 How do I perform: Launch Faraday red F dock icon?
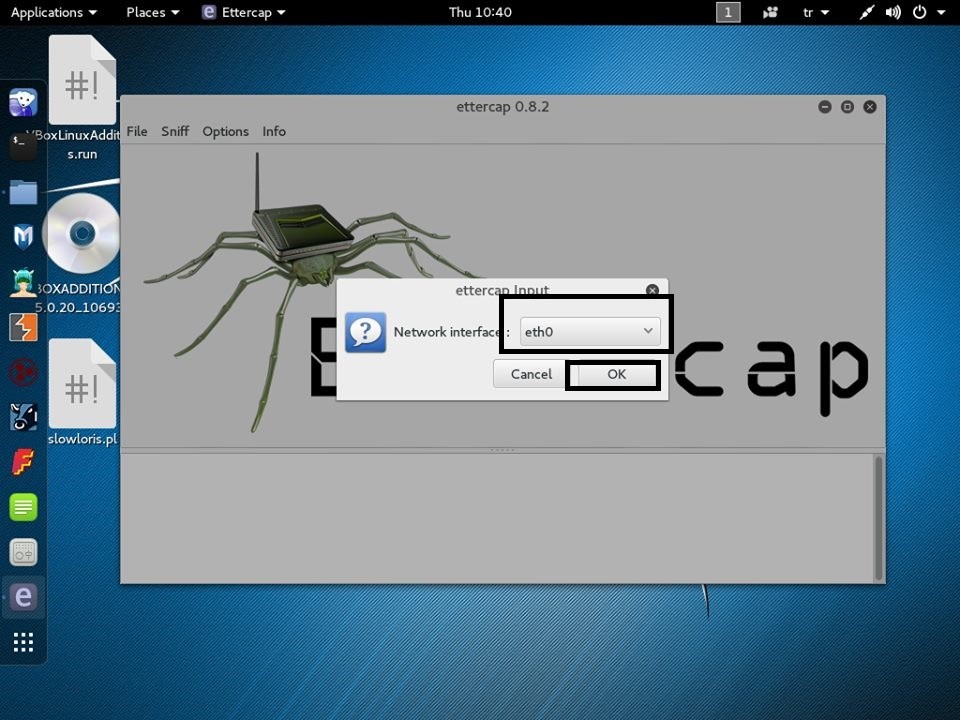[23, 462]
